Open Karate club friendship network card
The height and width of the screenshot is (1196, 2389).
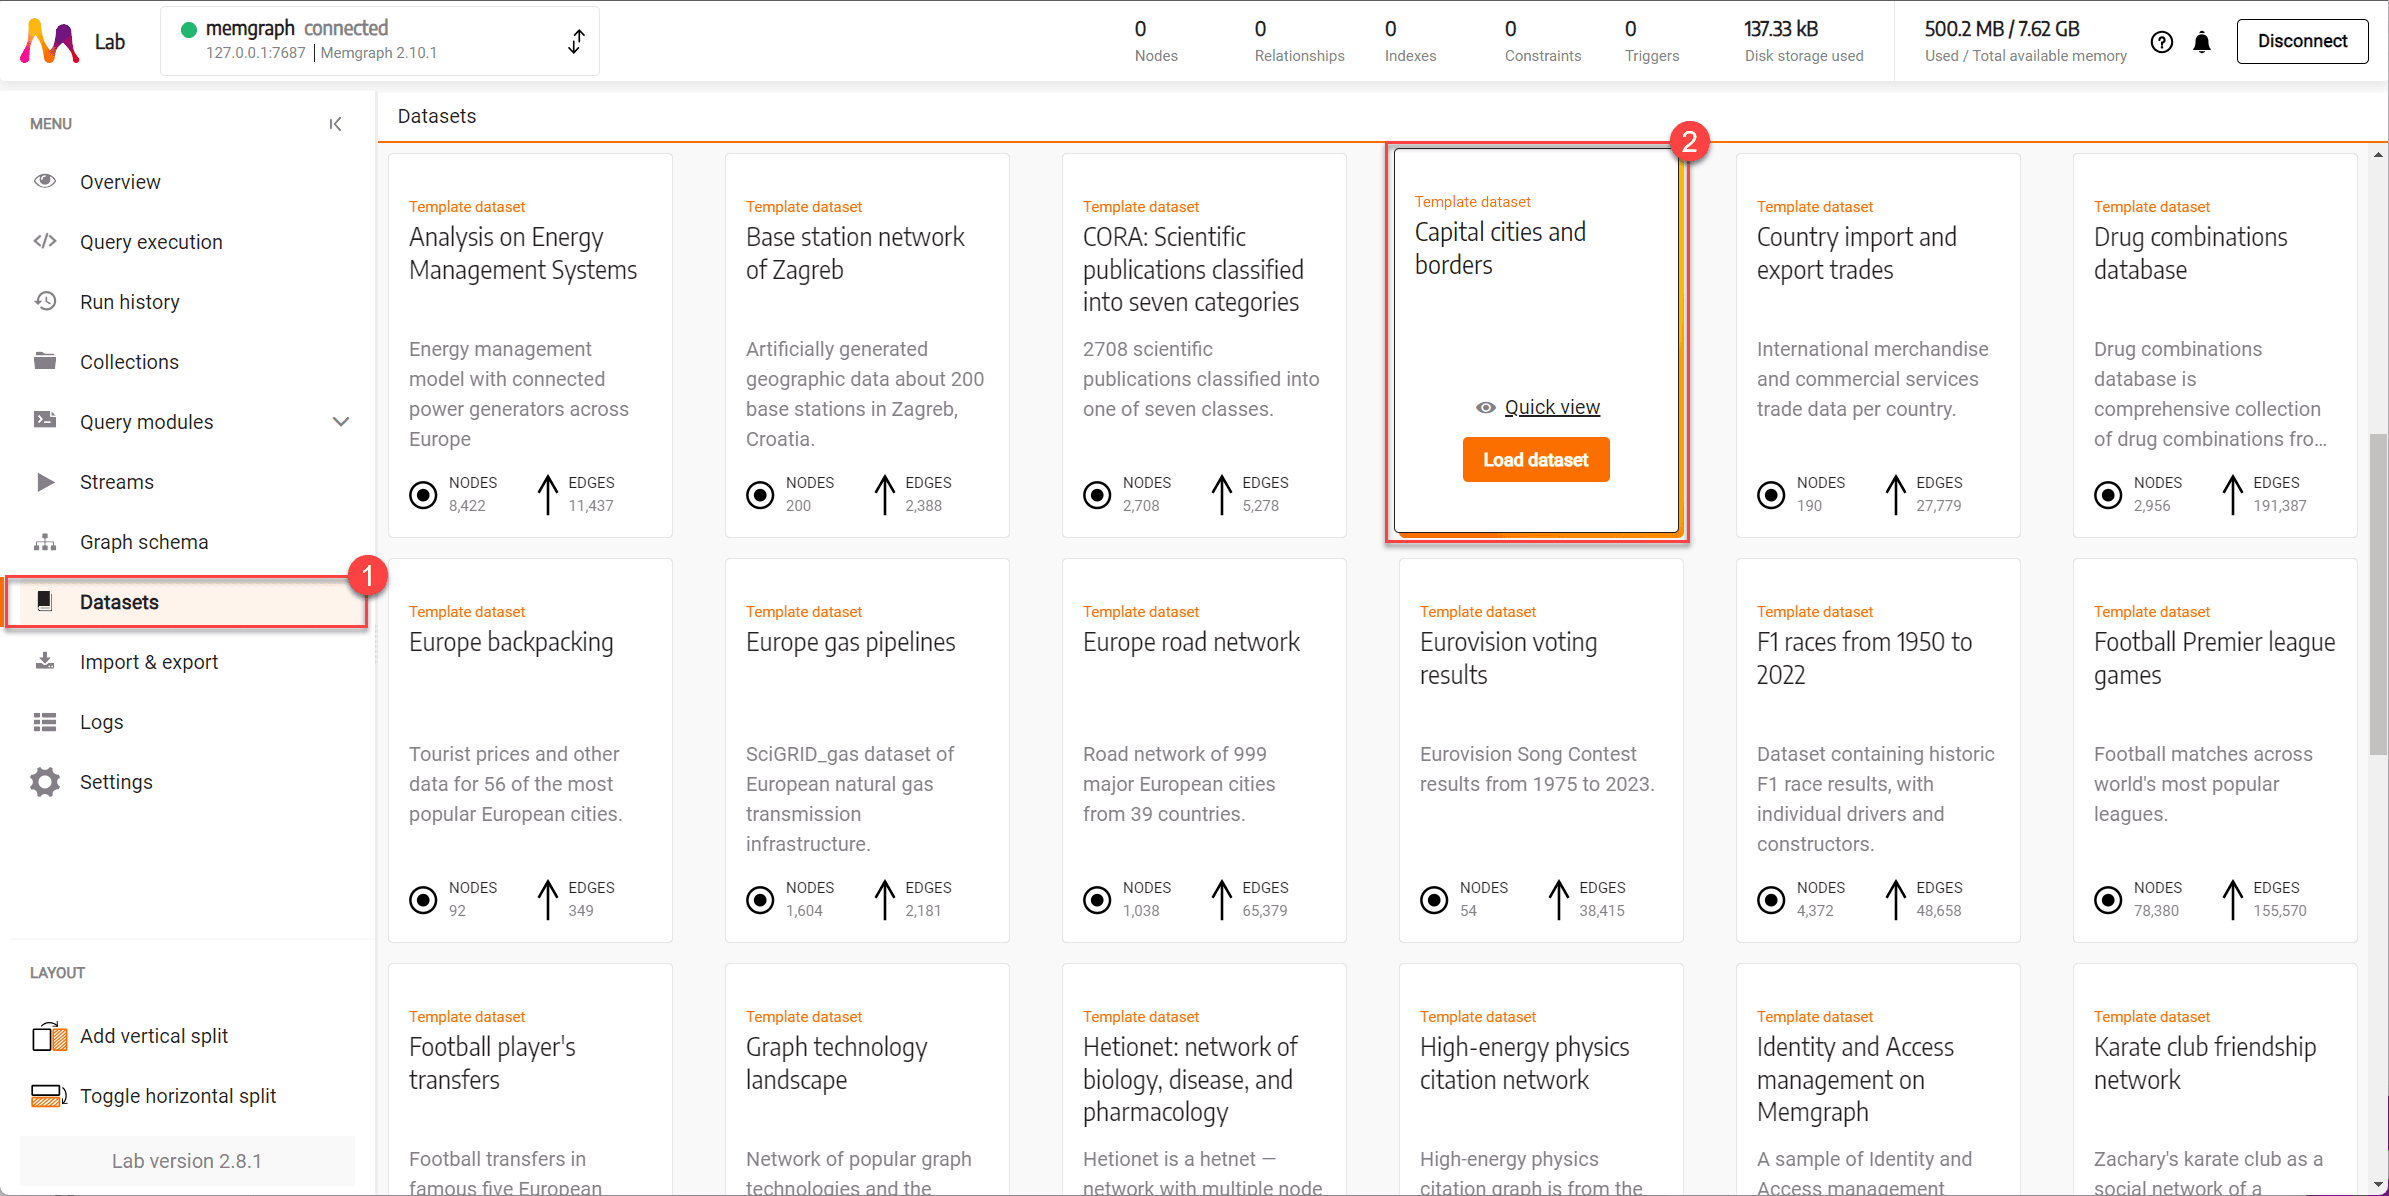click(x=2215, y=1079)
